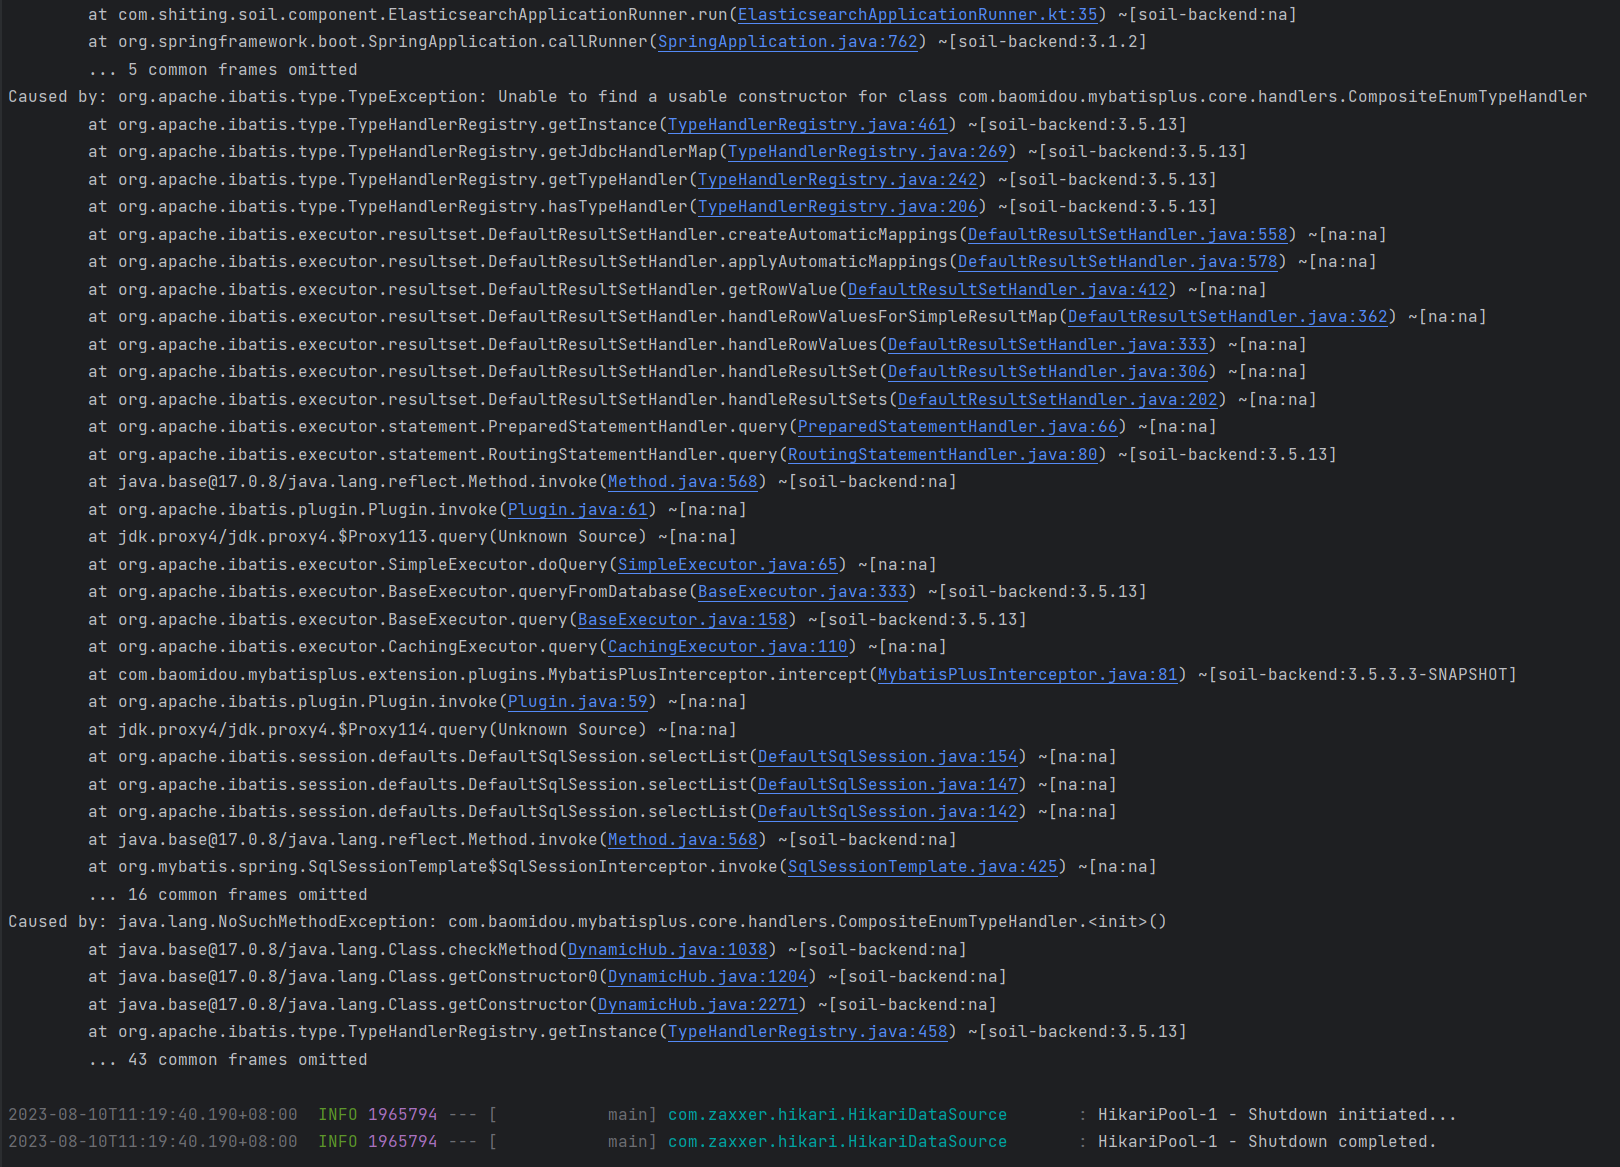Navigate to TypeHandlerRegistry.java:242
The height and width of the screenshot is (1167, 1620).
(837, 180)
